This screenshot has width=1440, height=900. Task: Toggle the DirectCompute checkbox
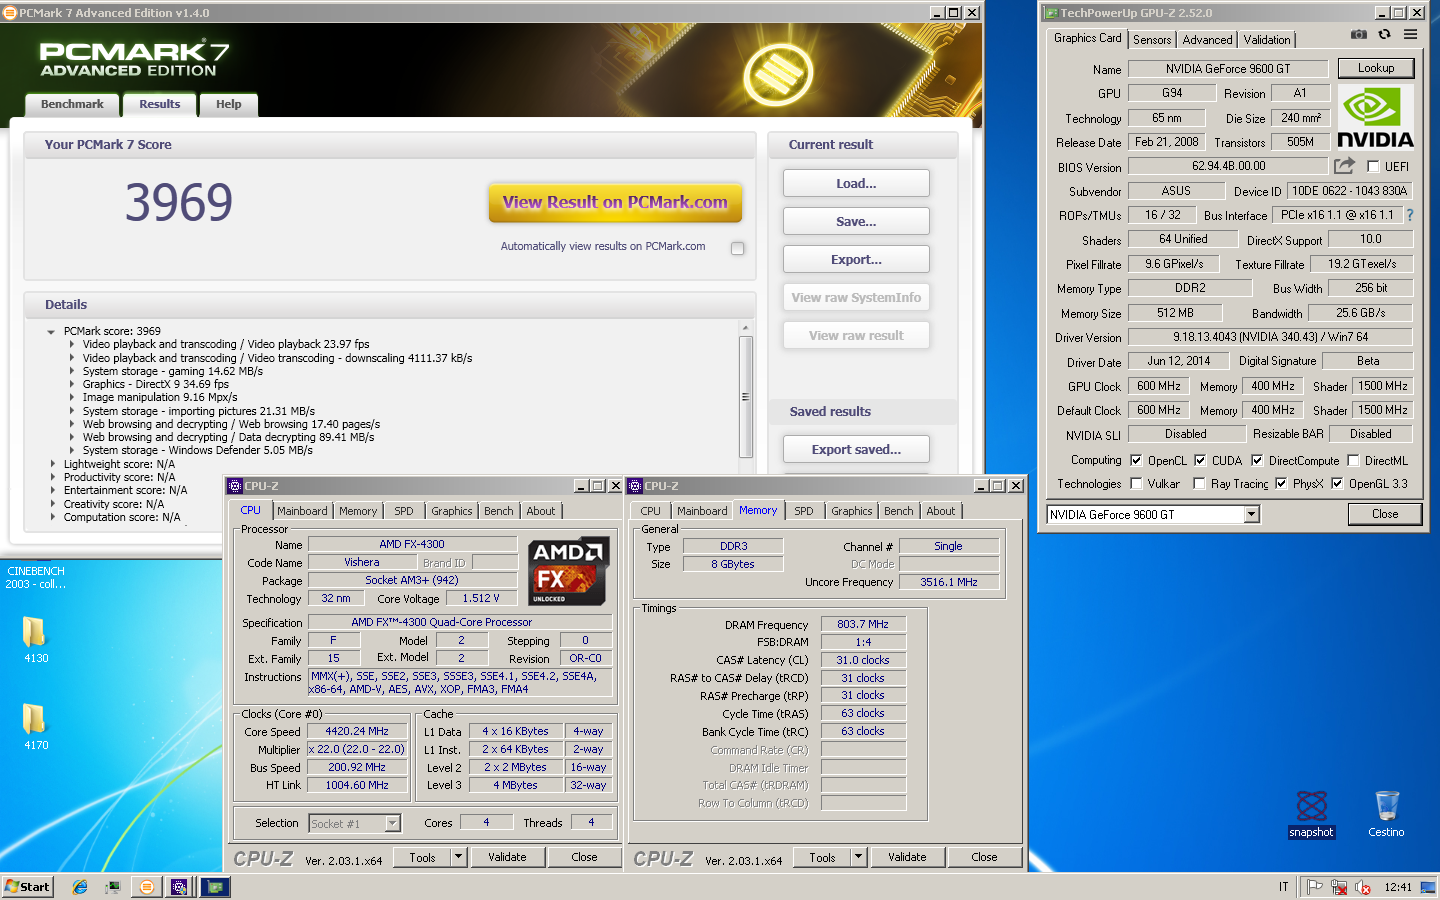tap(1257, 461)
